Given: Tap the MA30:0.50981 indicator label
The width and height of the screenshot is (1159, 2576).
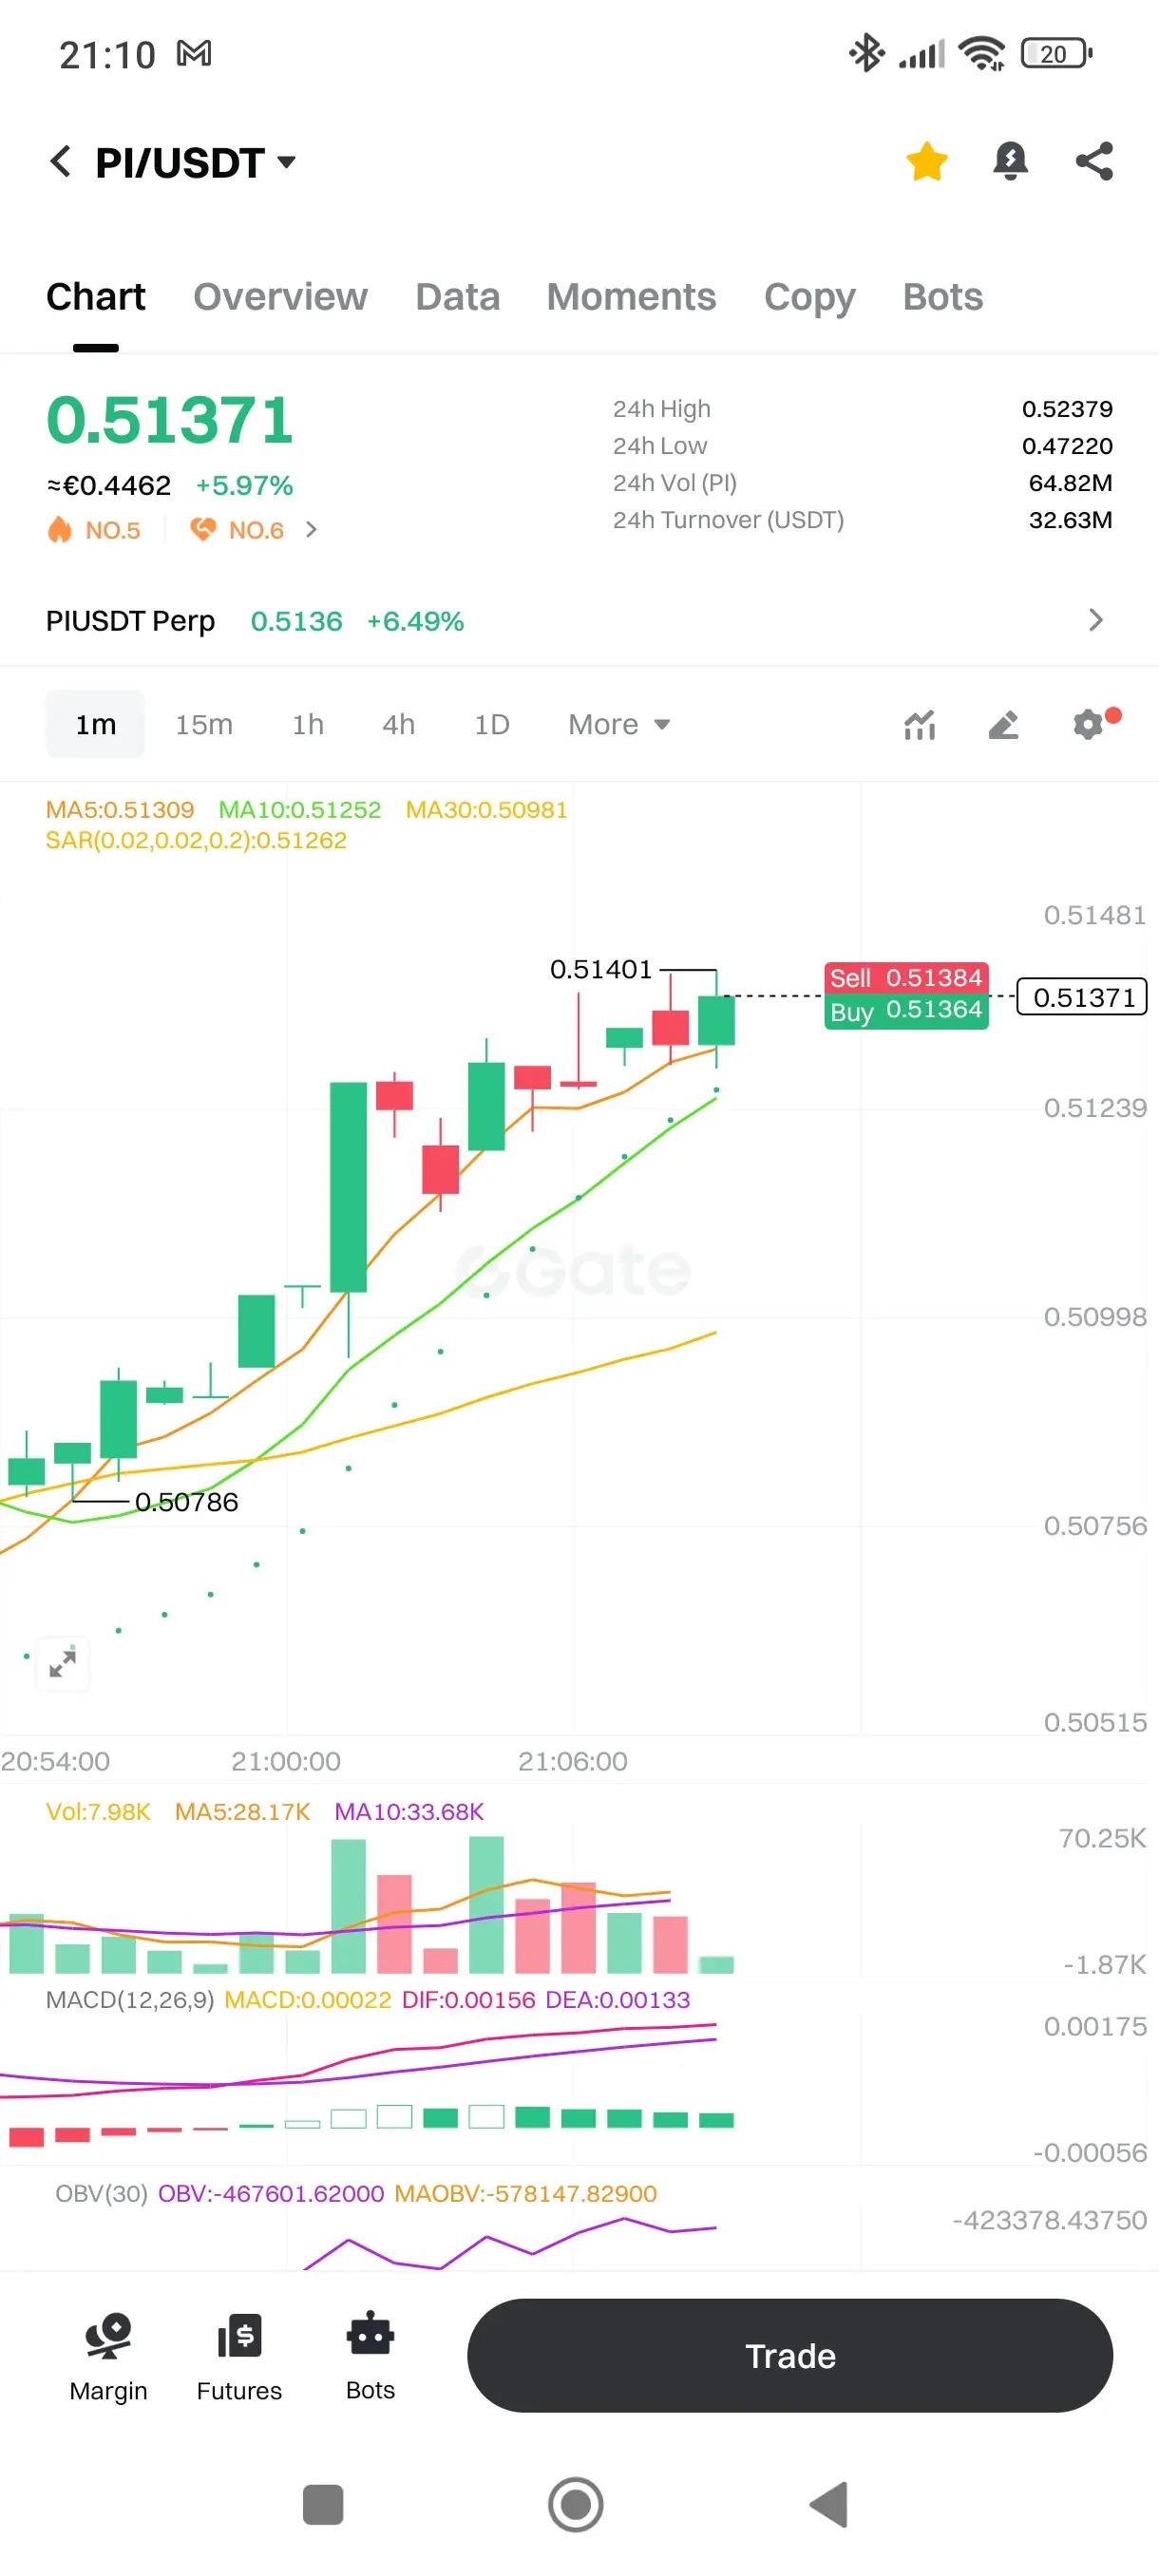Looking at the screenshot, I should tap(486, 810).
